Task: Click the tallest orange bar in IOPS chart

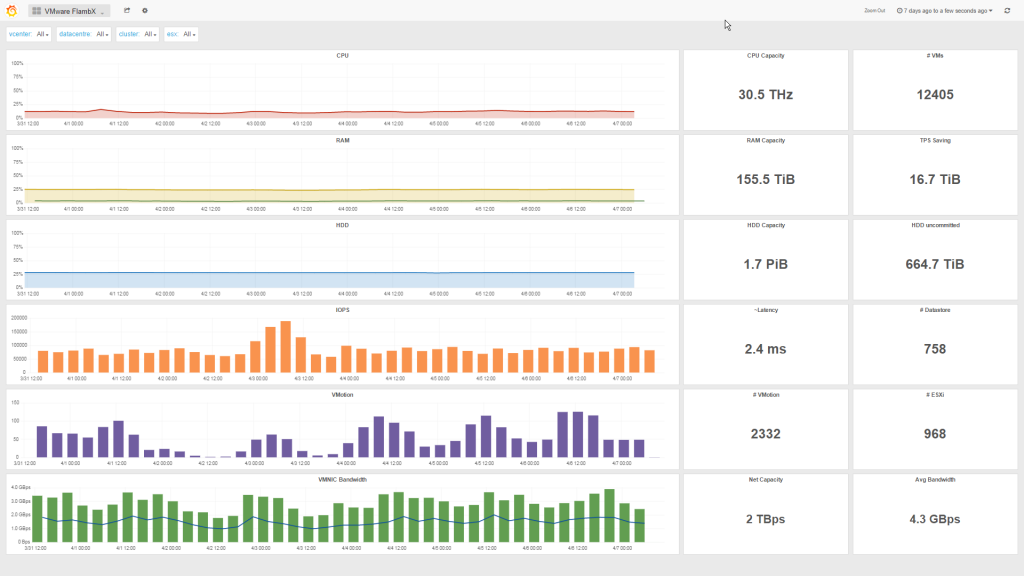Action: click(285, 347)
